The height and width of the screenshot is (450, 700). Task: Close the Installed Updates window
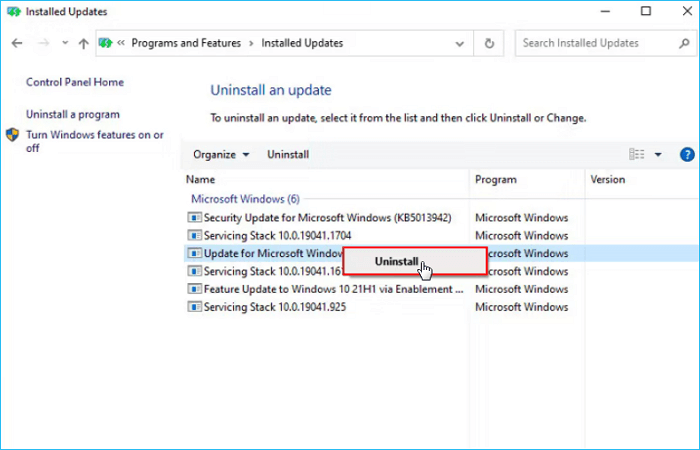pyautogui.click(x=688, y=11)
